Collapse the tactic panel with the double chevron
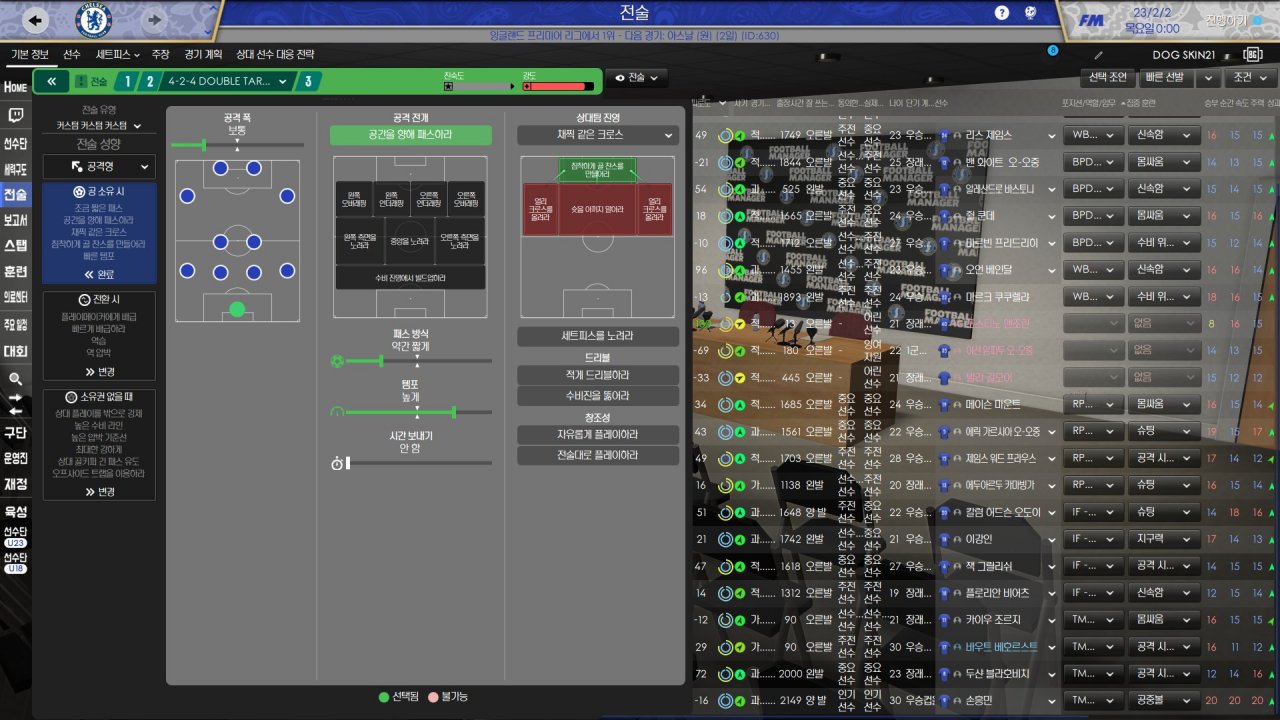The height and width of the screenshot is (720, 1280). click(51, 82)
